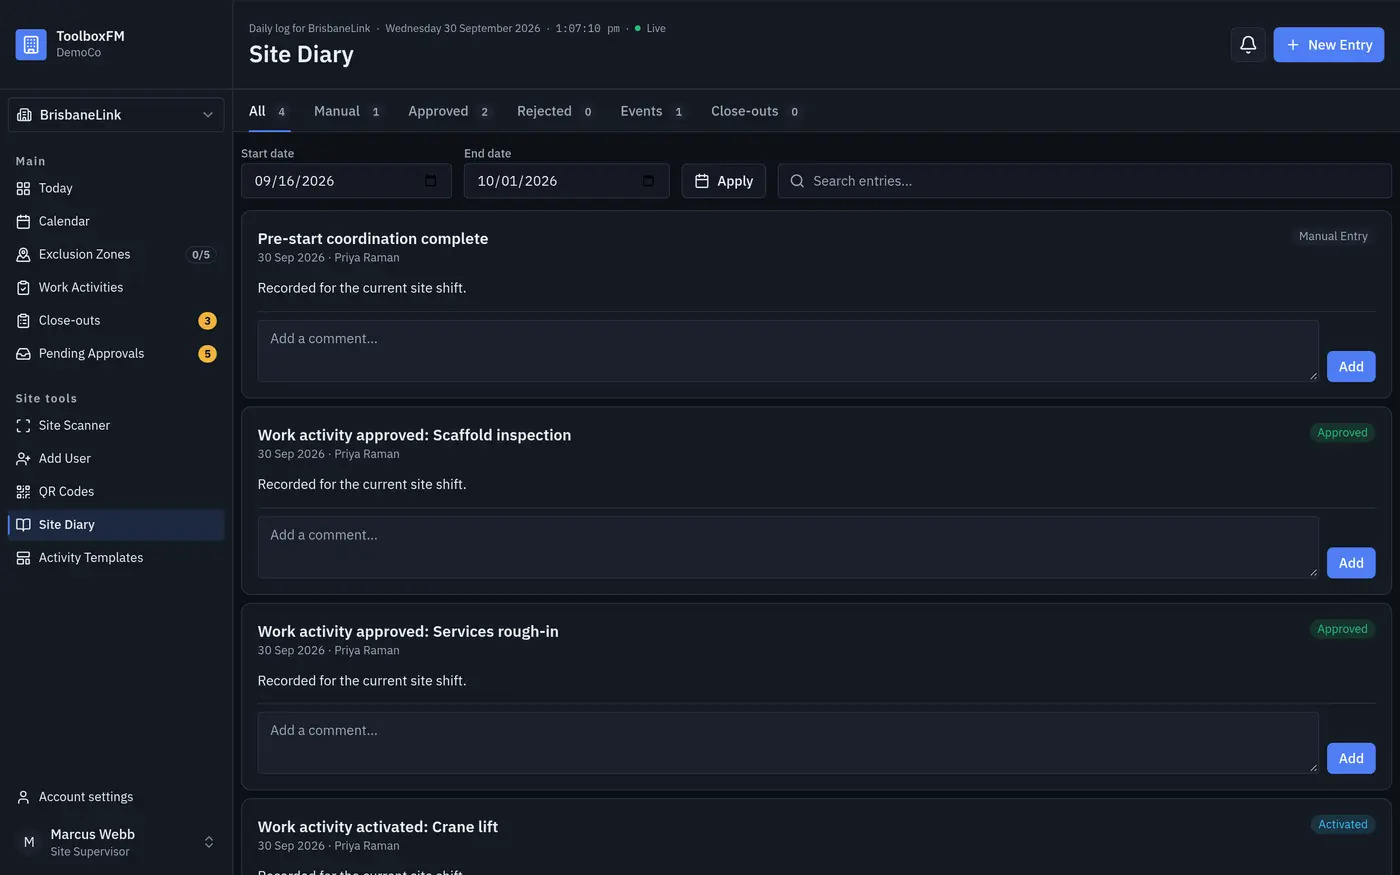Image resolution: width=1400 pixels, height=875 pixels.
Task: Switch to the Events tab
Action: [x=652, y=111]
